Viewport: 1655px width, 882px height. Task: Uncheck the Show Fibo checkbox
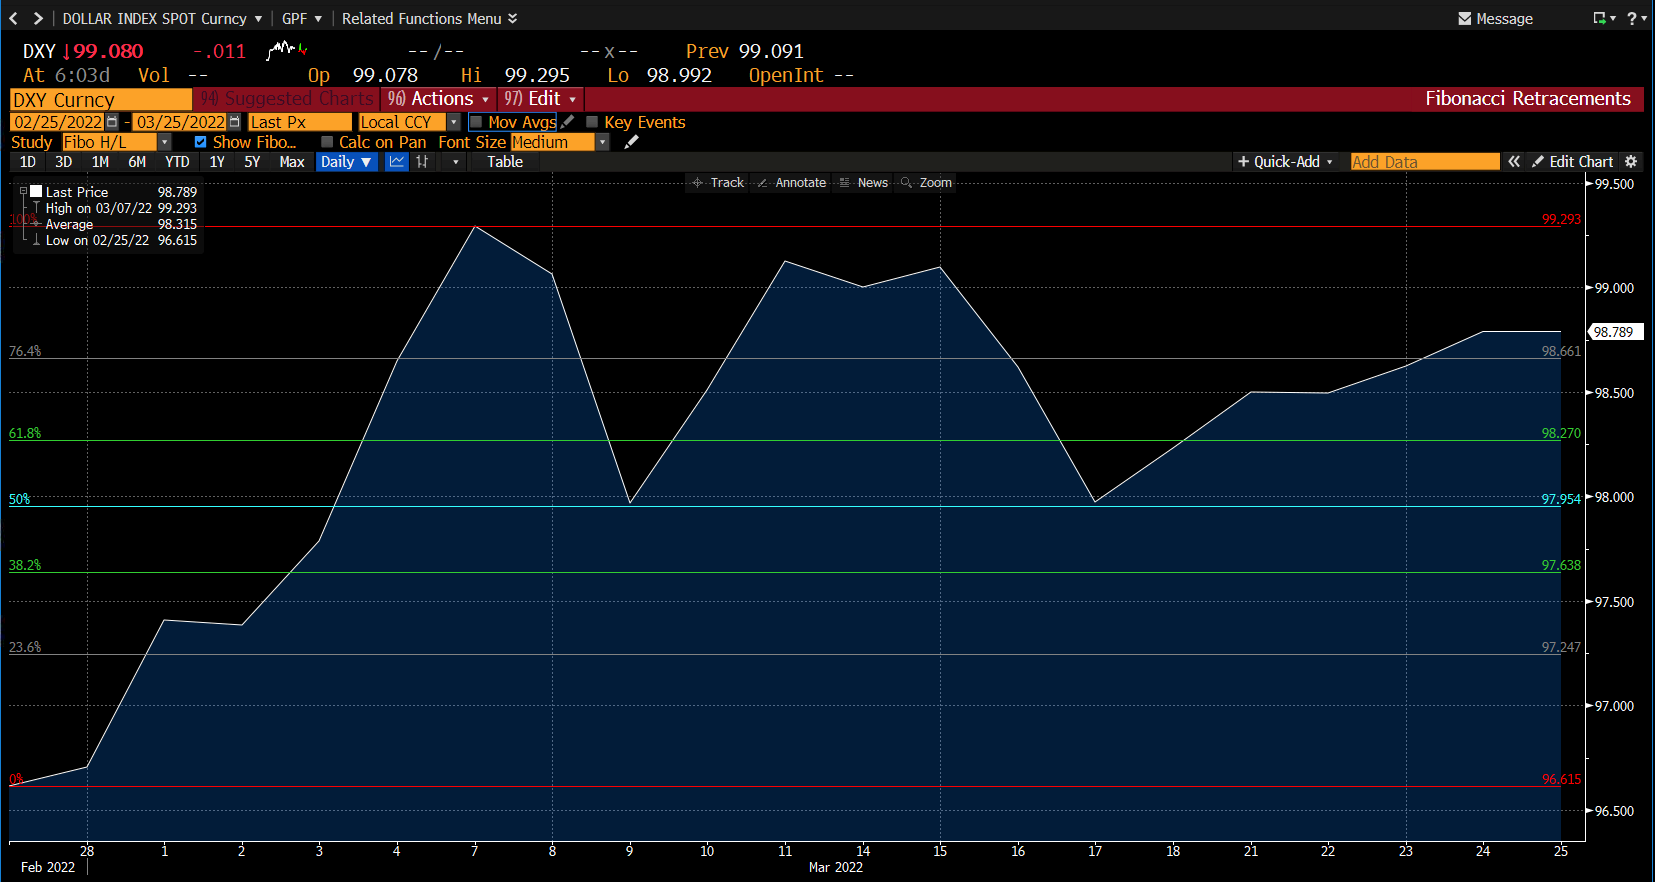(200, 142)
